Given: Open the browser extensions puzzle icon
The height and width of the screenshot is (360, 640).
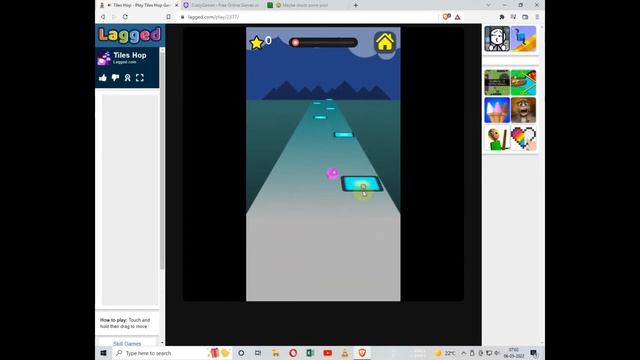Looking at the screenshot, I should [x=502, y=17].
